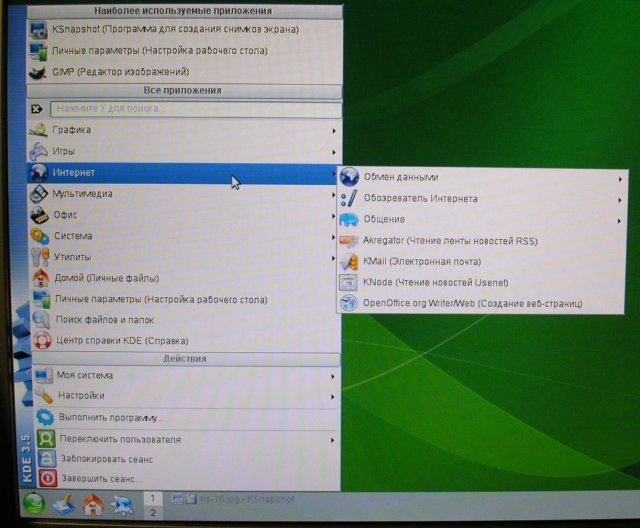Click the GIMP mascot icon

coord(38,73)
